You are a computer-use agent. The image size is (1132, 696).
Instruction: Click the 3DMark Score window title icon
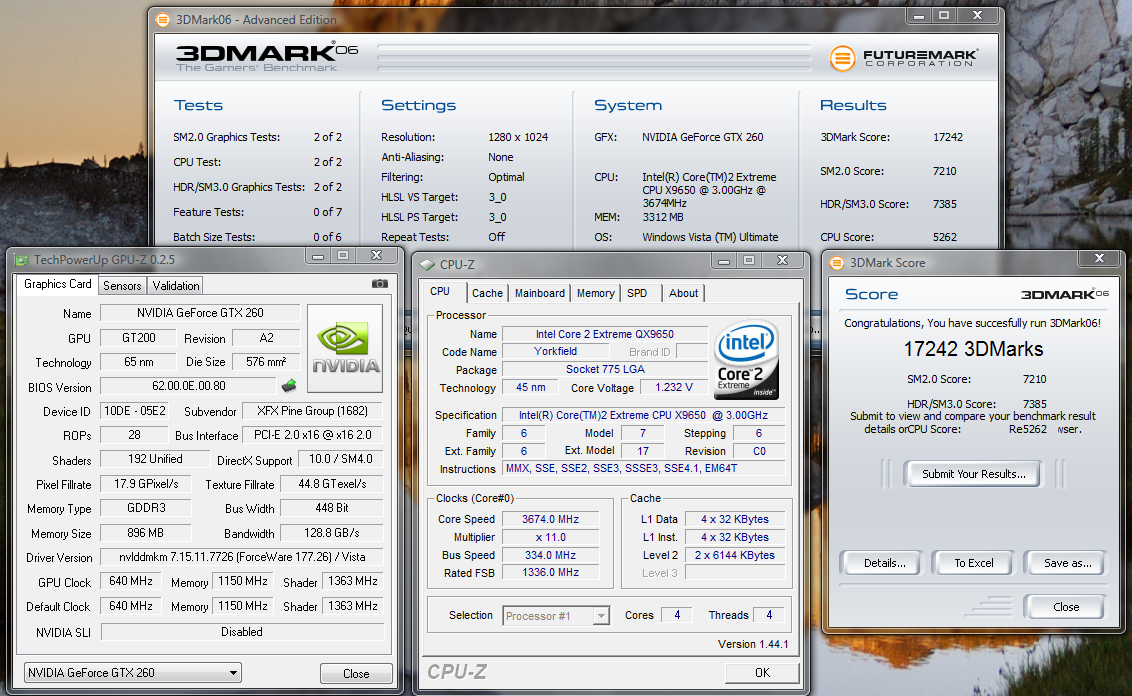tap(837, 263)
